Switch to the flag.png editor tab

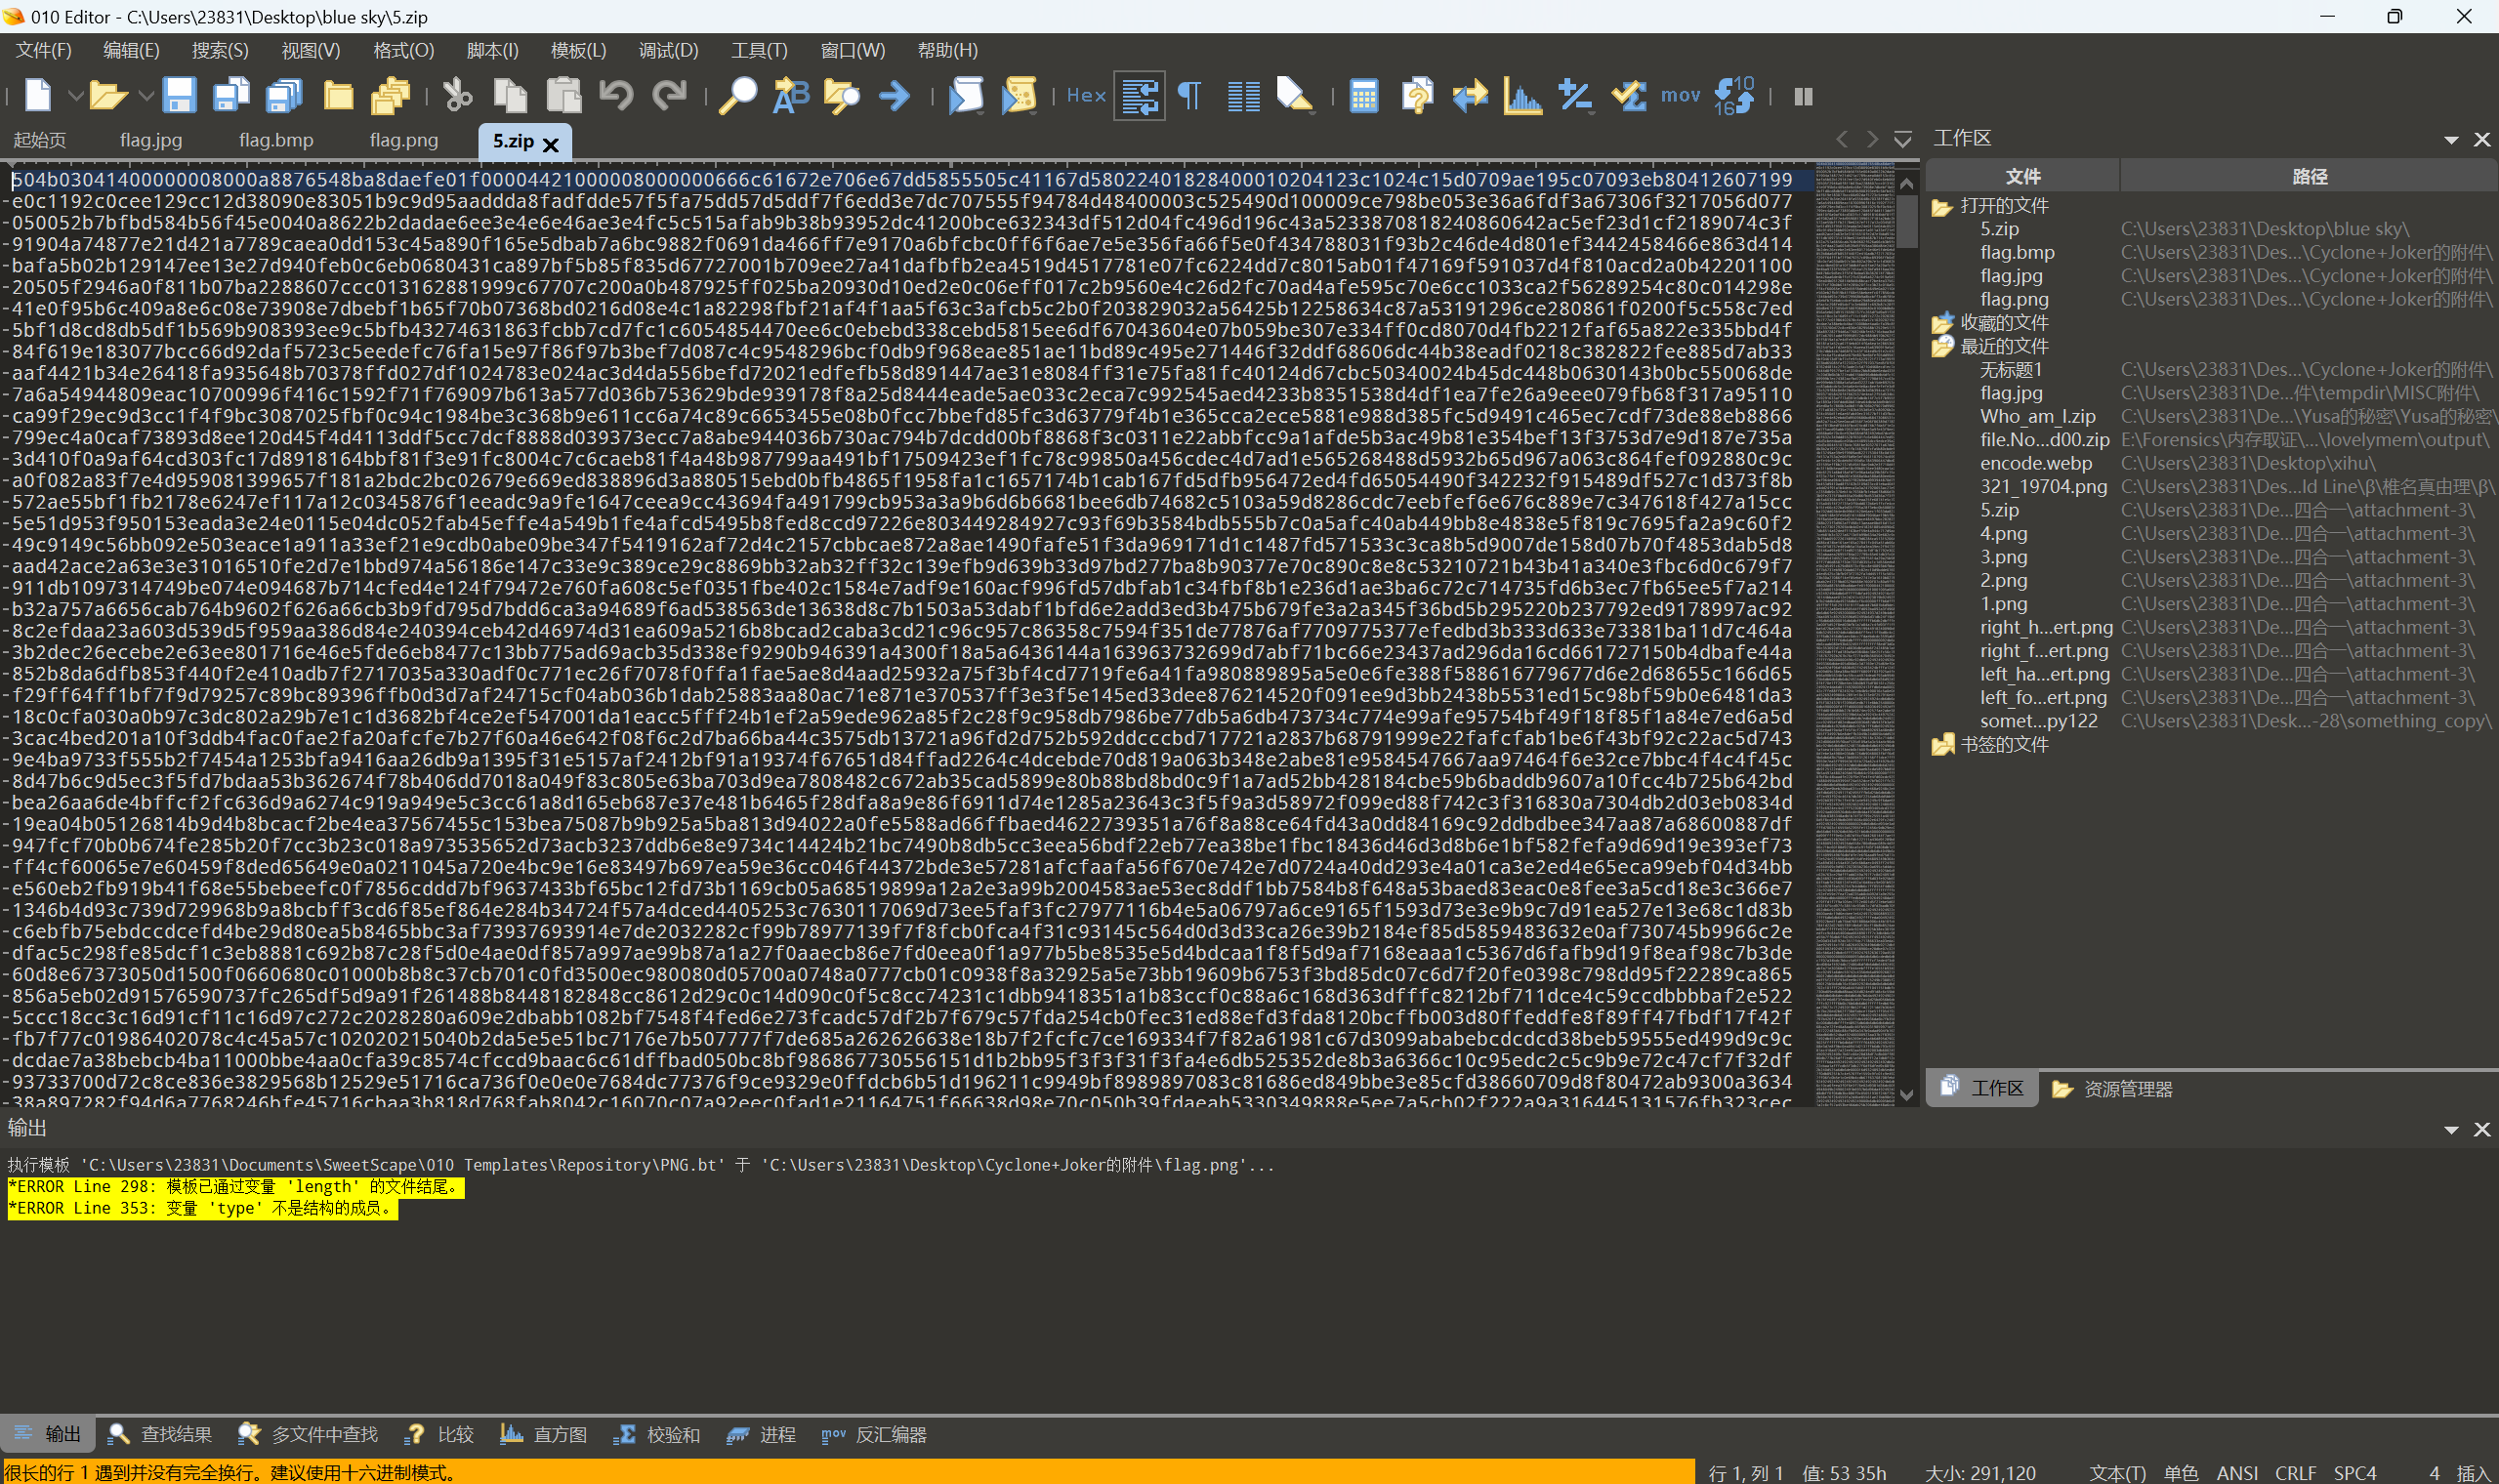(x=404, y=140)
